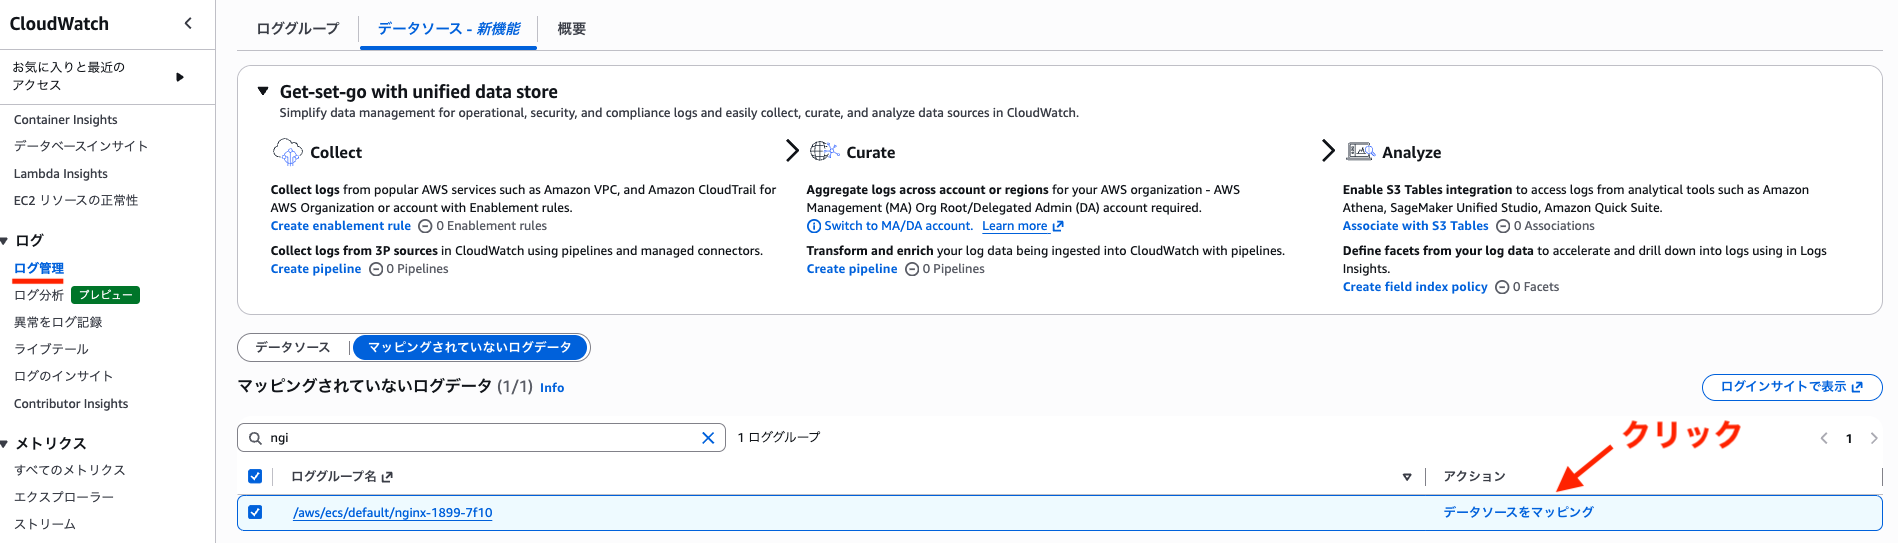Viewport: 1898px width, 543px height.
Task: Open the table column settings triangle icon
Action: pos(1406,477)
